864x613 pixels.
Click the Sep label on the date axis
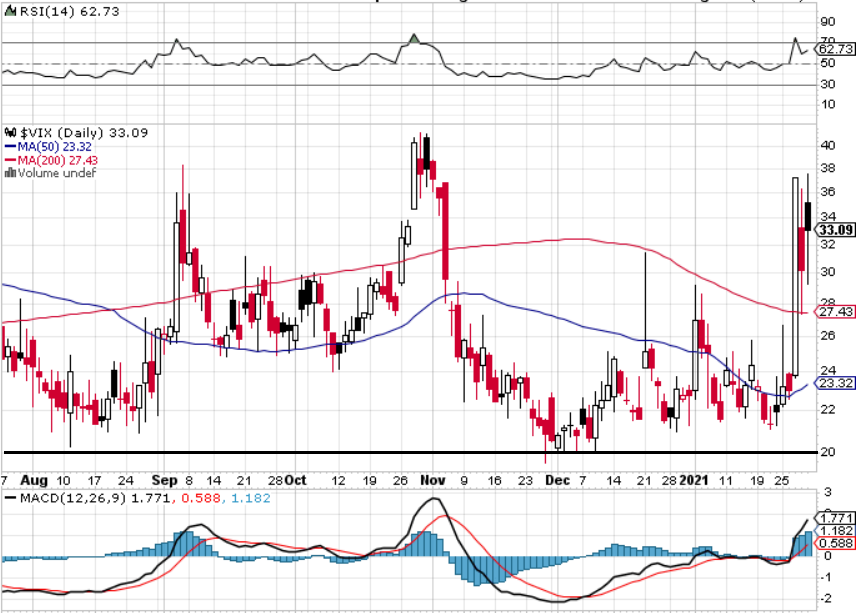click(x=164, y=480)
